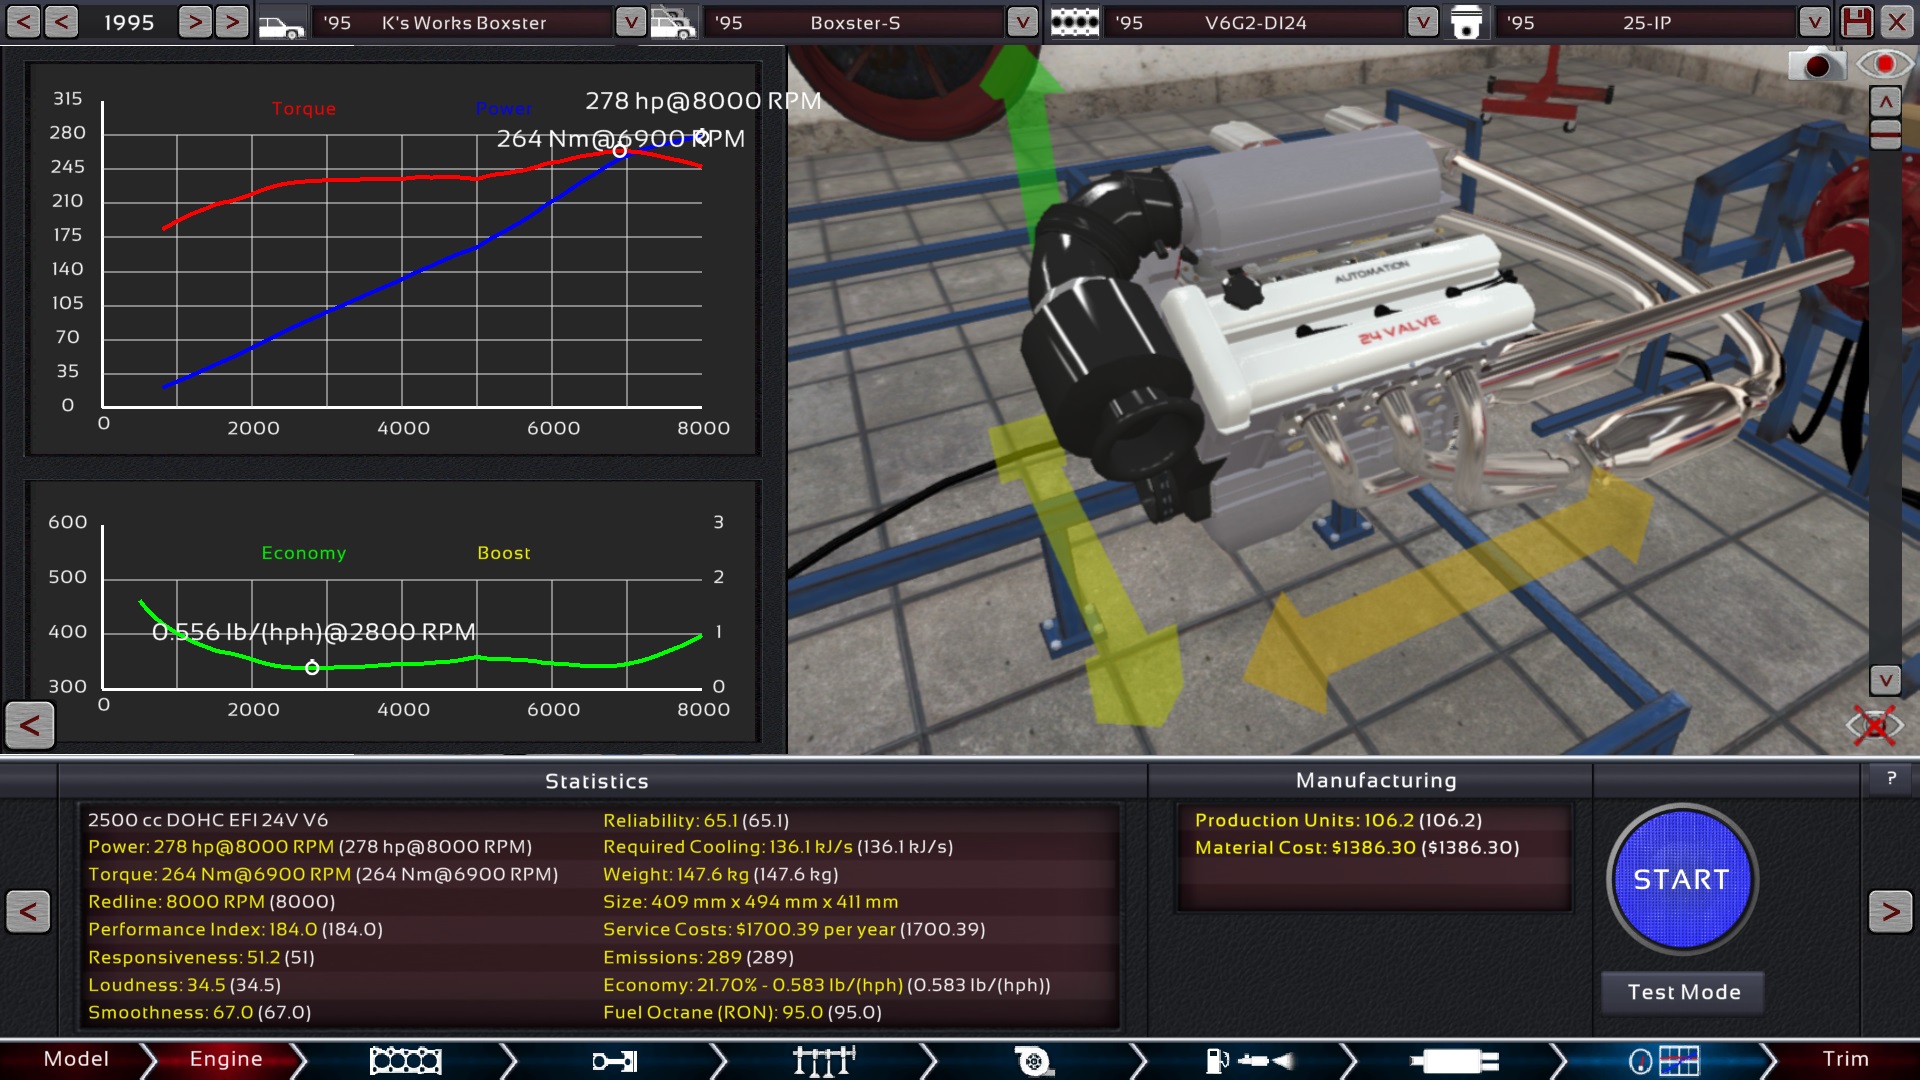The height and width of the screenshot is (1080, 1920).
Task: Toggle the red eye view icon
Action: [1884, 64]
